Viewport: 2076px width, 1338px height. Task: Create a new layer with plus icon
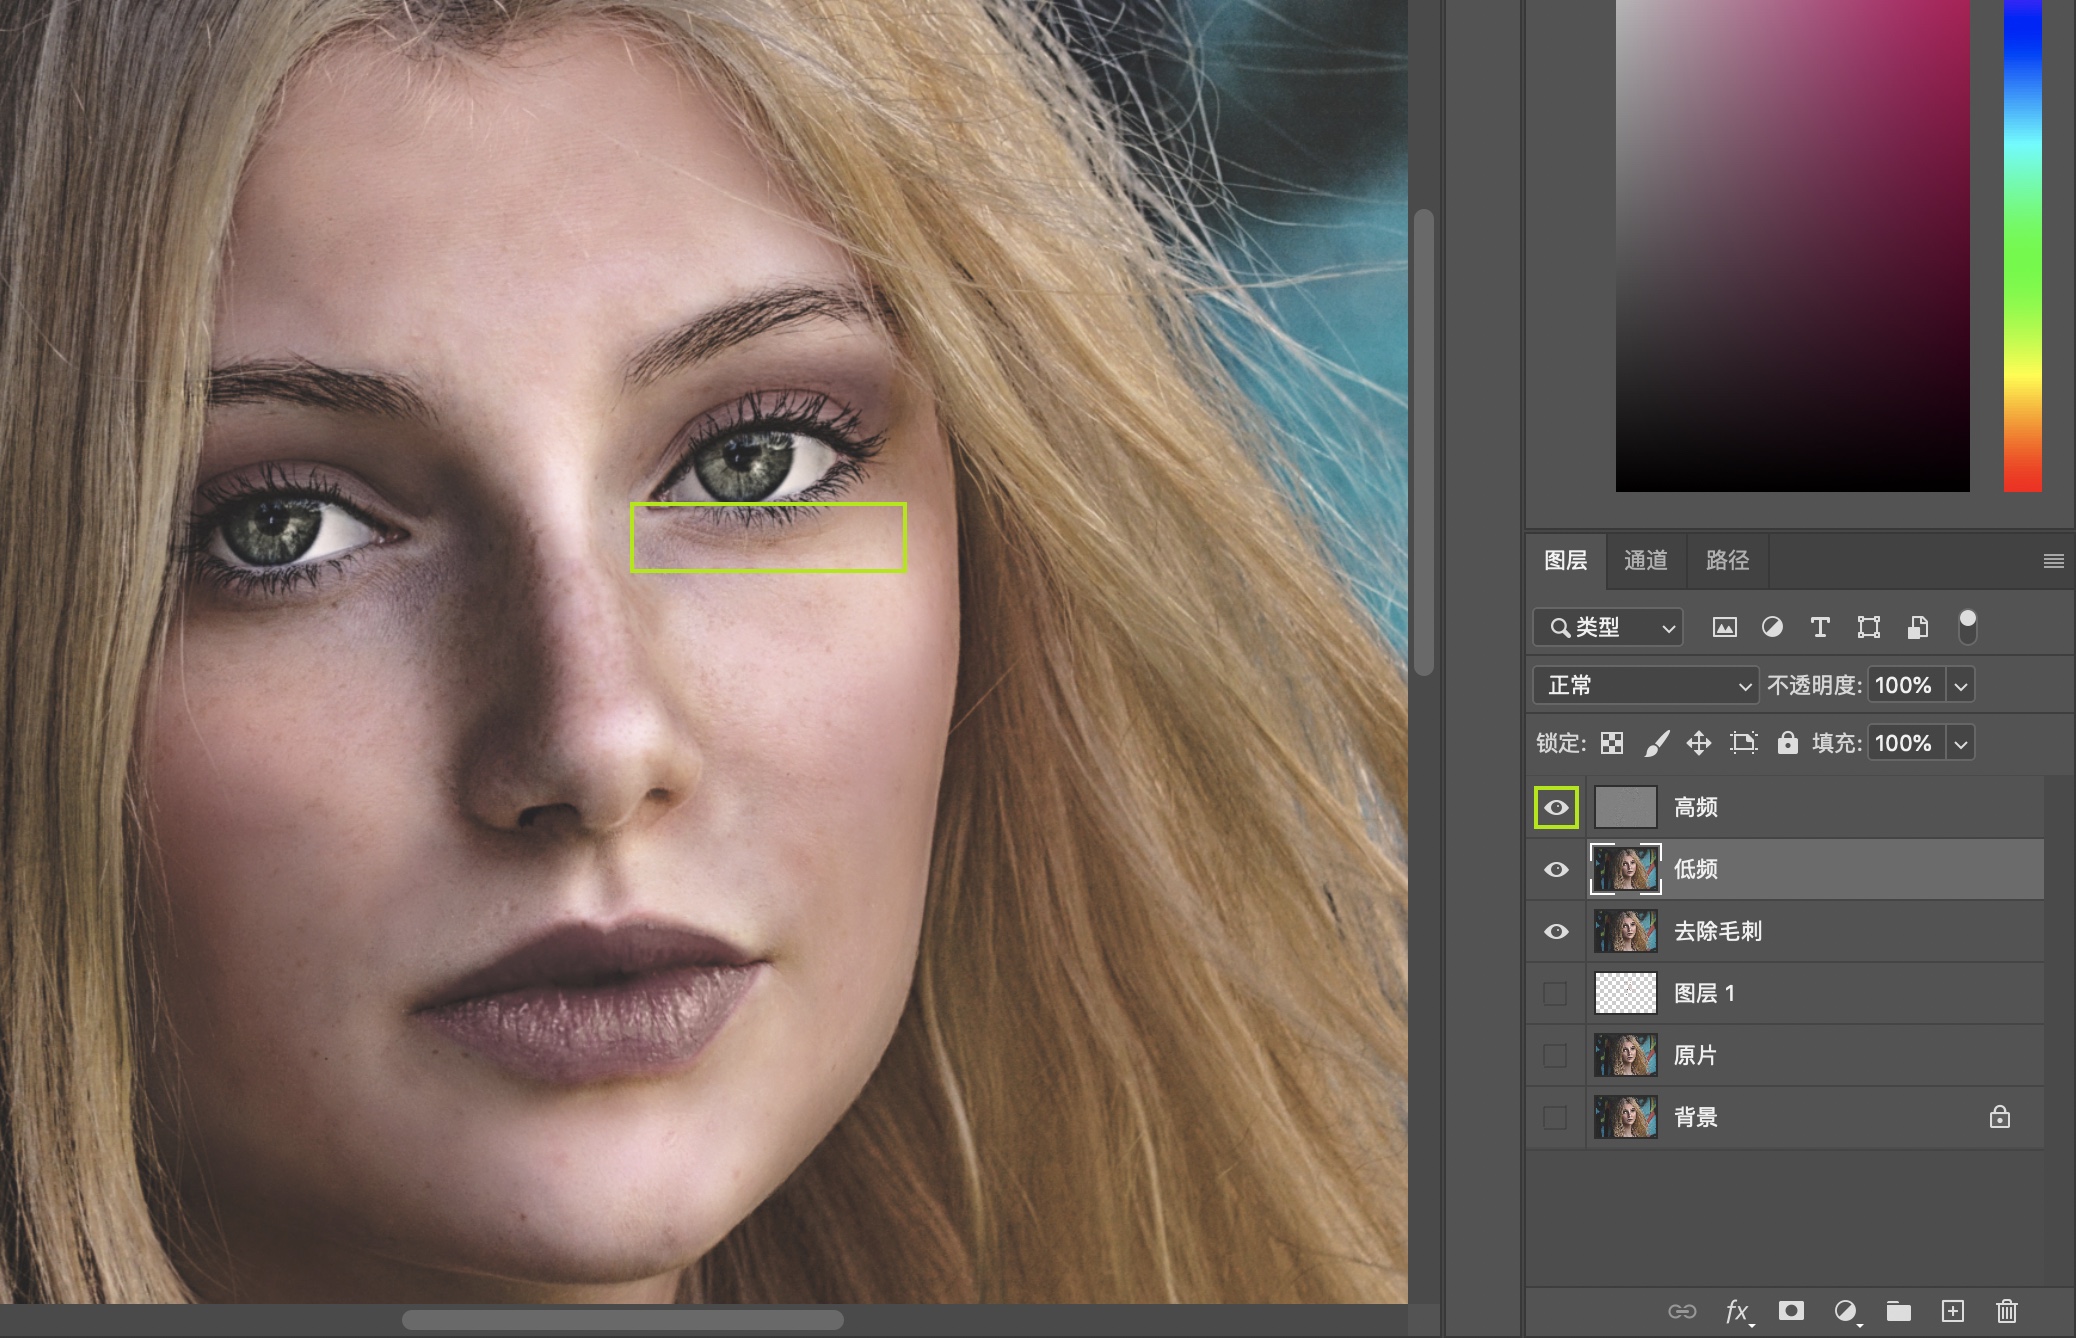pyautogui.click(x=1952, y=1310)
